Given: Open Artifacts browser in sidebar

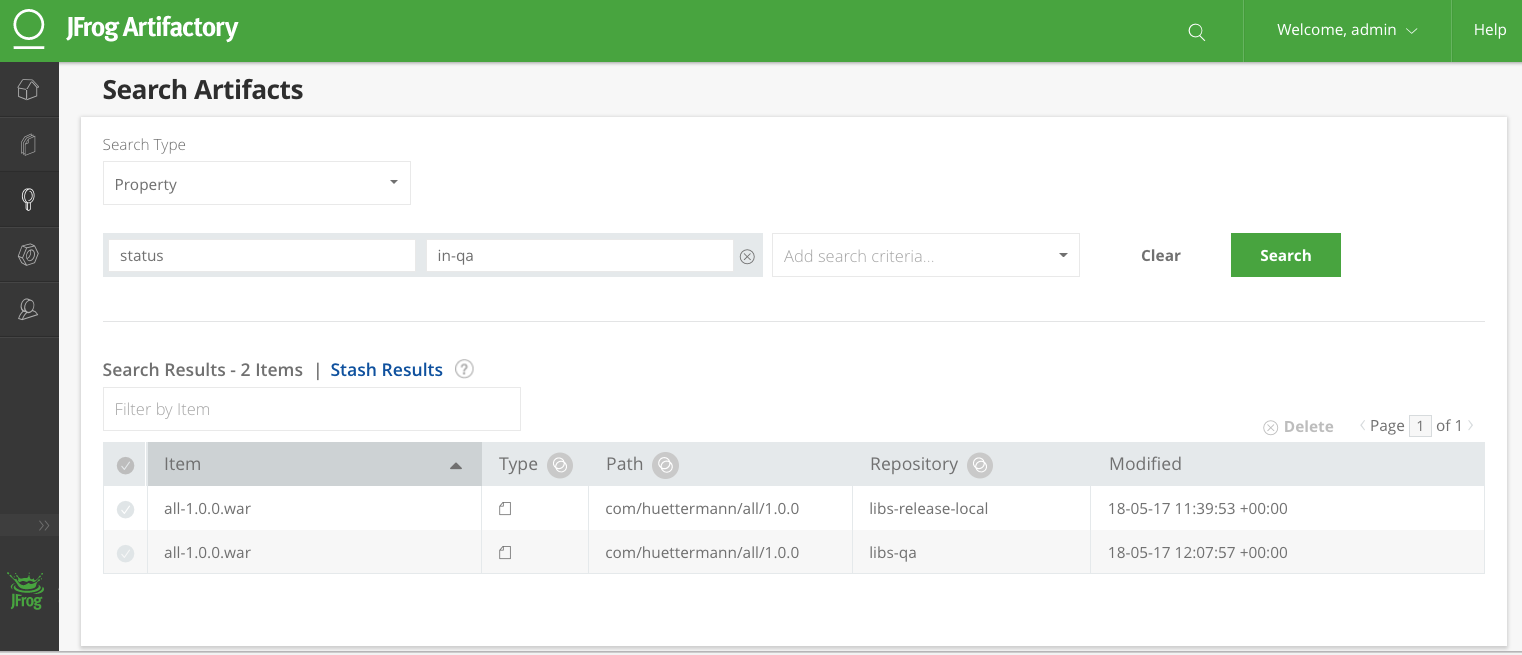Looking at the screenshot, I should 28,145.
